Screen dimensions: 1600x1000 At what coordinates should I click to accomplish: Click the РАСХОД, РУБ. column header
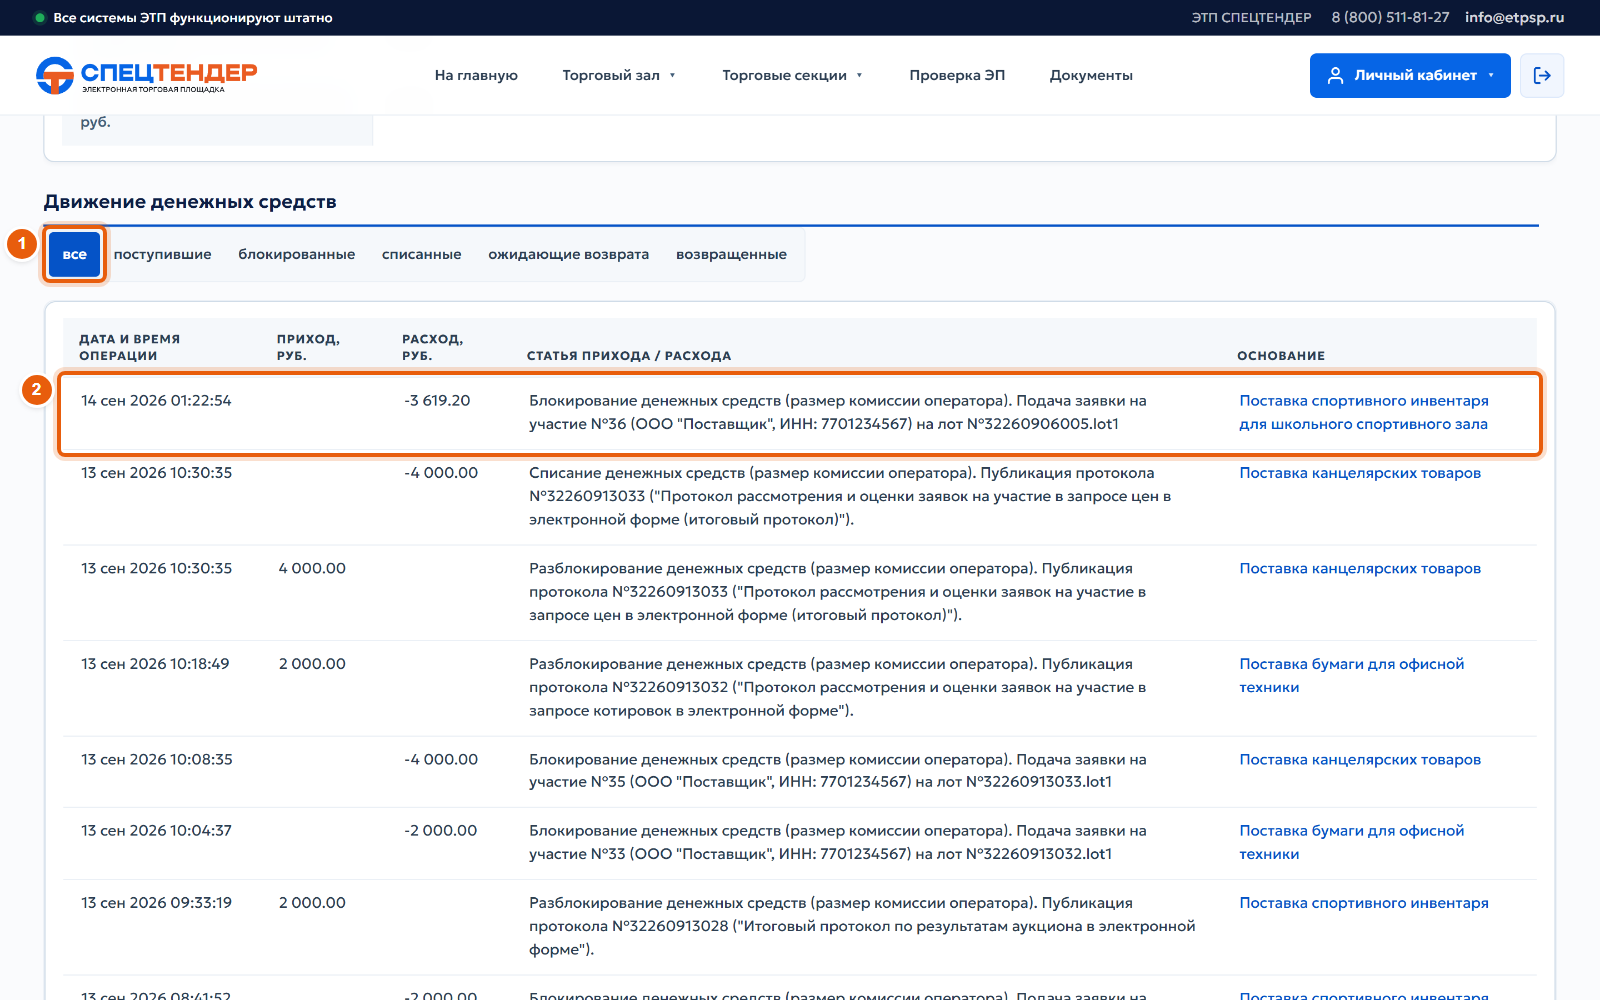(433, 347)
